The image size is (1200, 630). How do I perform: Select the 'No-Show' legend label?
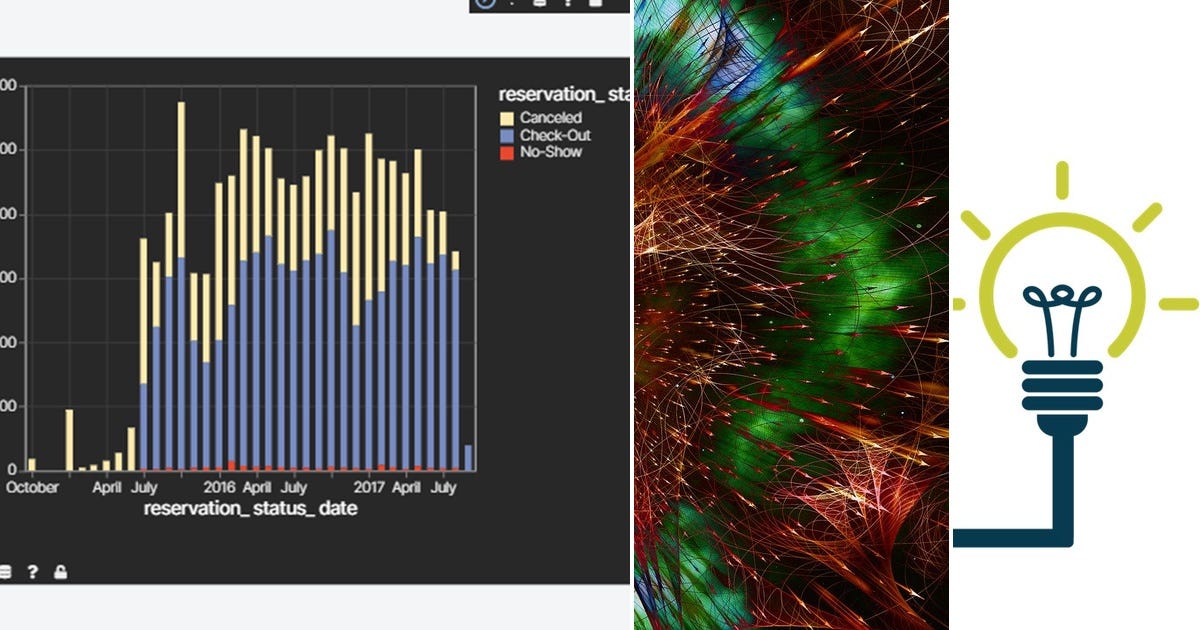(550, 152)
